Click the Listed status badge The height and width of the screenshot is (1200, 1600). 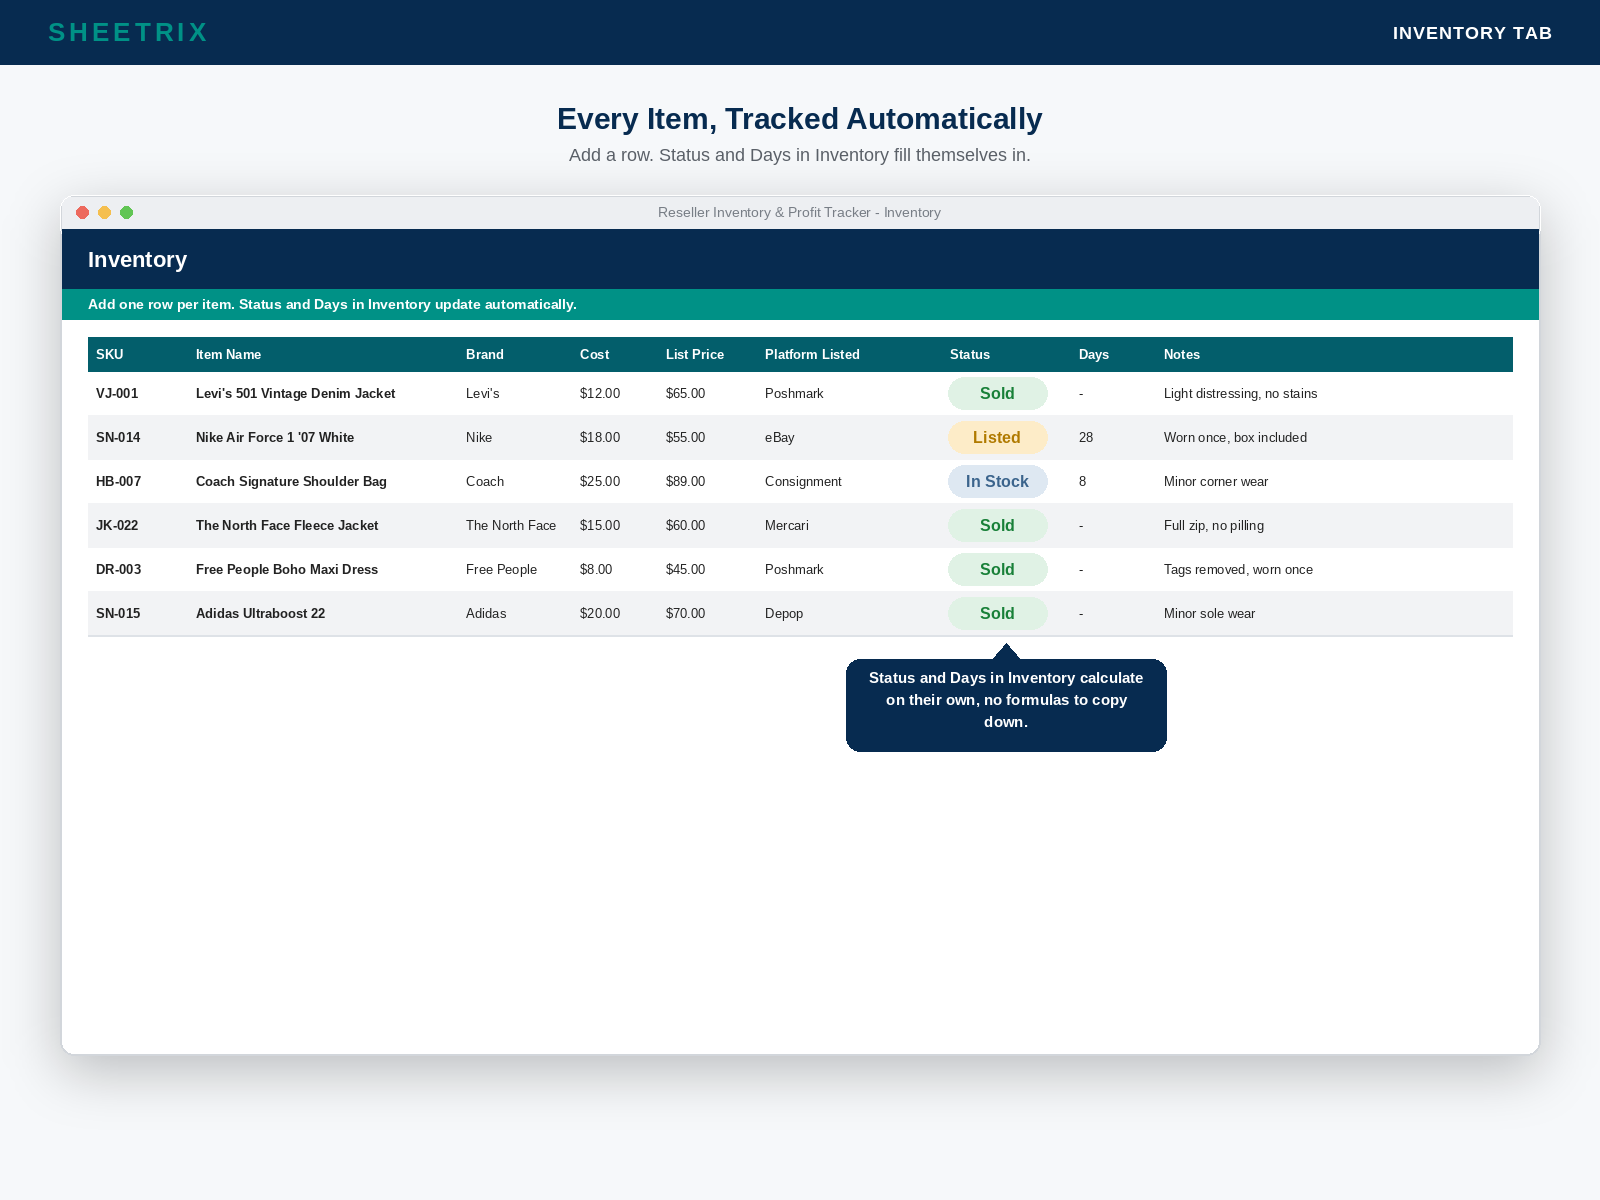(x=997, y=437)
